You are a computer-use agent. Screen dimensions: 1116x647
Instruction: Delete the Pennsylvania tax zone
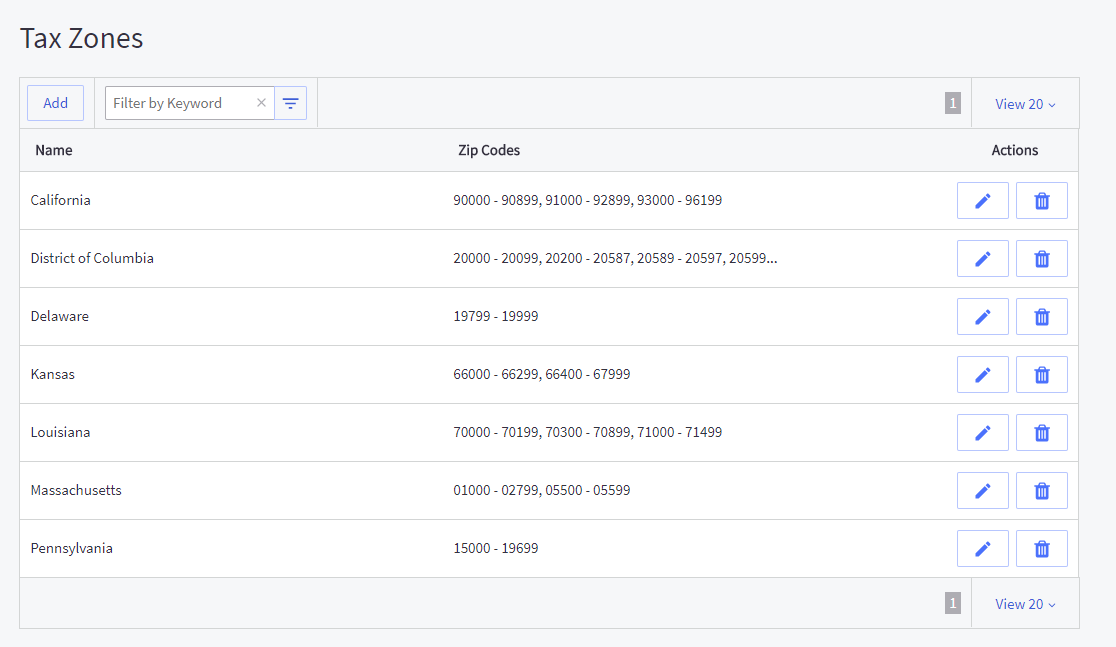[1041, 549]
